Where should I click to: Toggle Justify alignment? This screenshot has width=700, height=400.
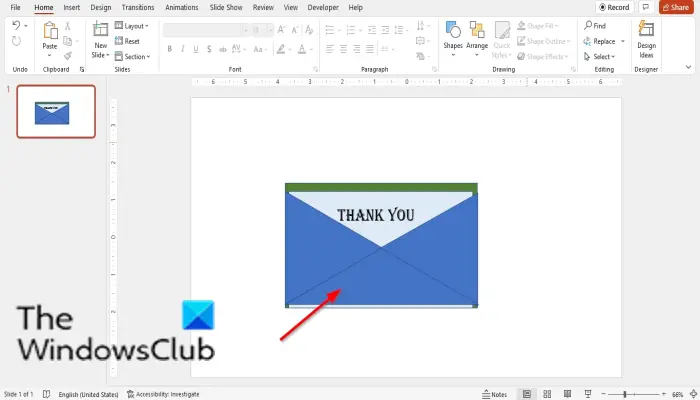click(370, 49)
